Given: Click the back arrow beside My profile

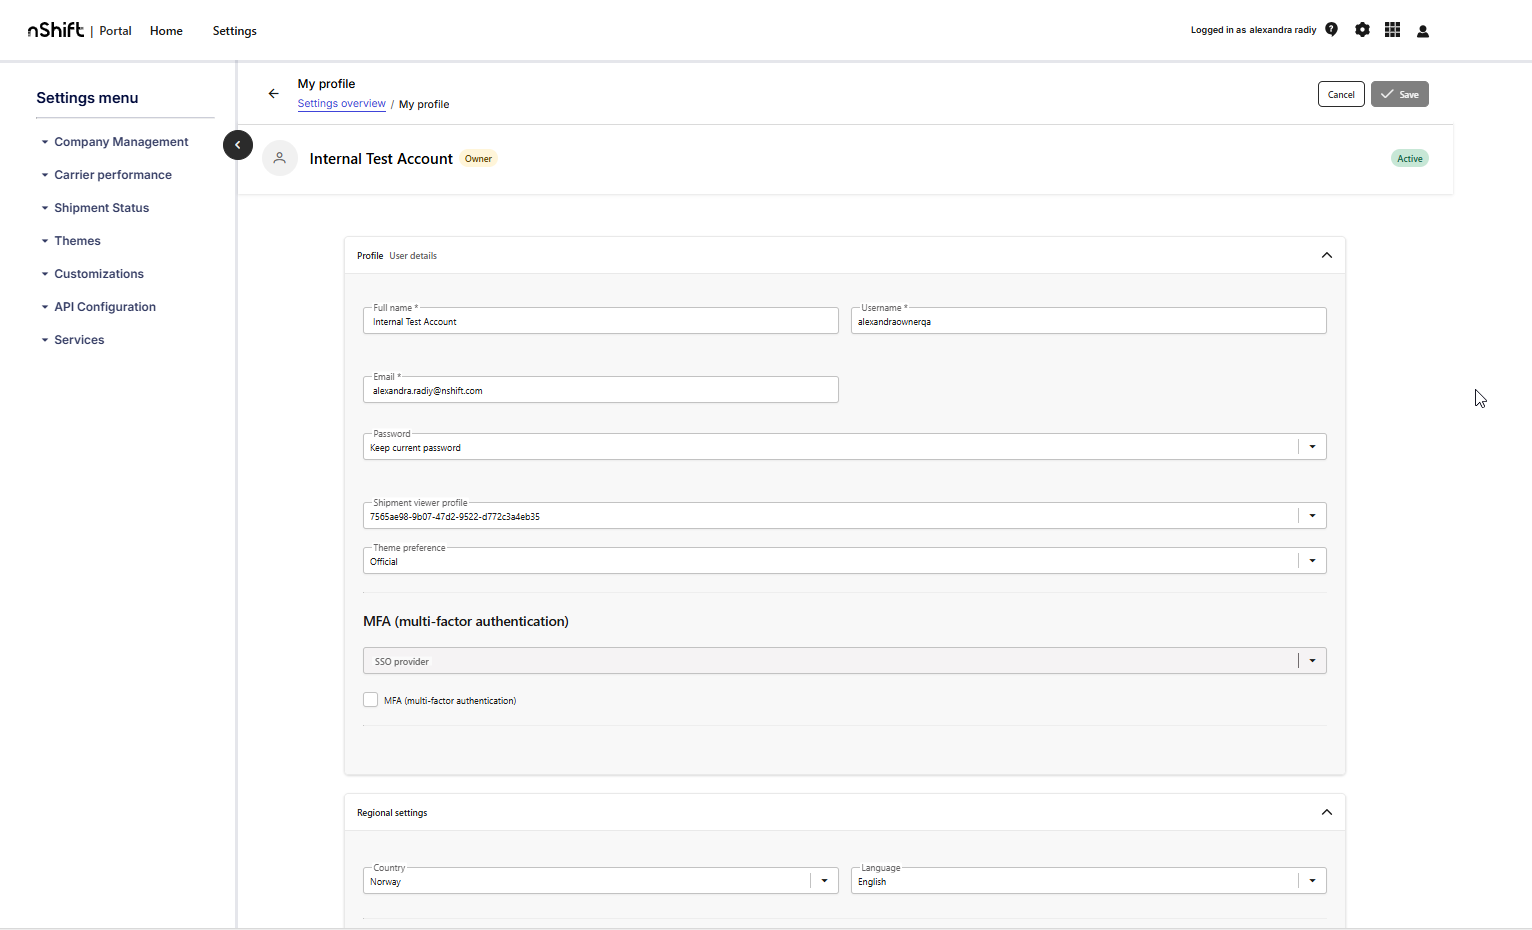Looking at the screenshot, I should coord(273,94).
